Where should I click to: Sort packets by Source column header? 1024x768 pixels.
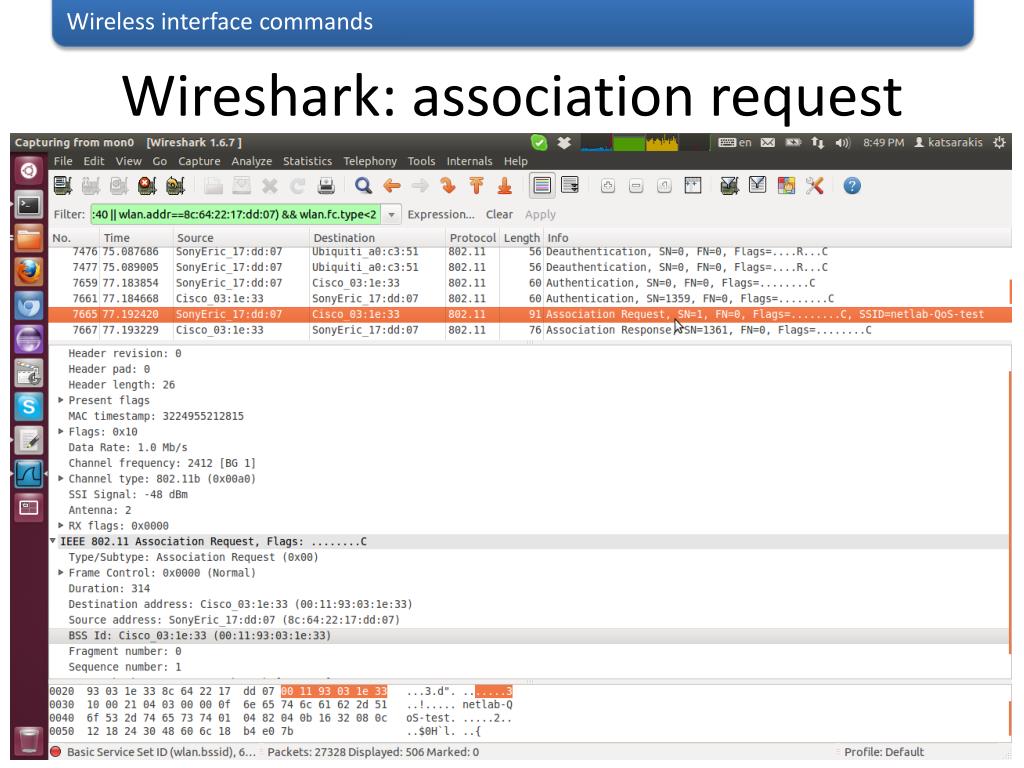coord(240,238)
